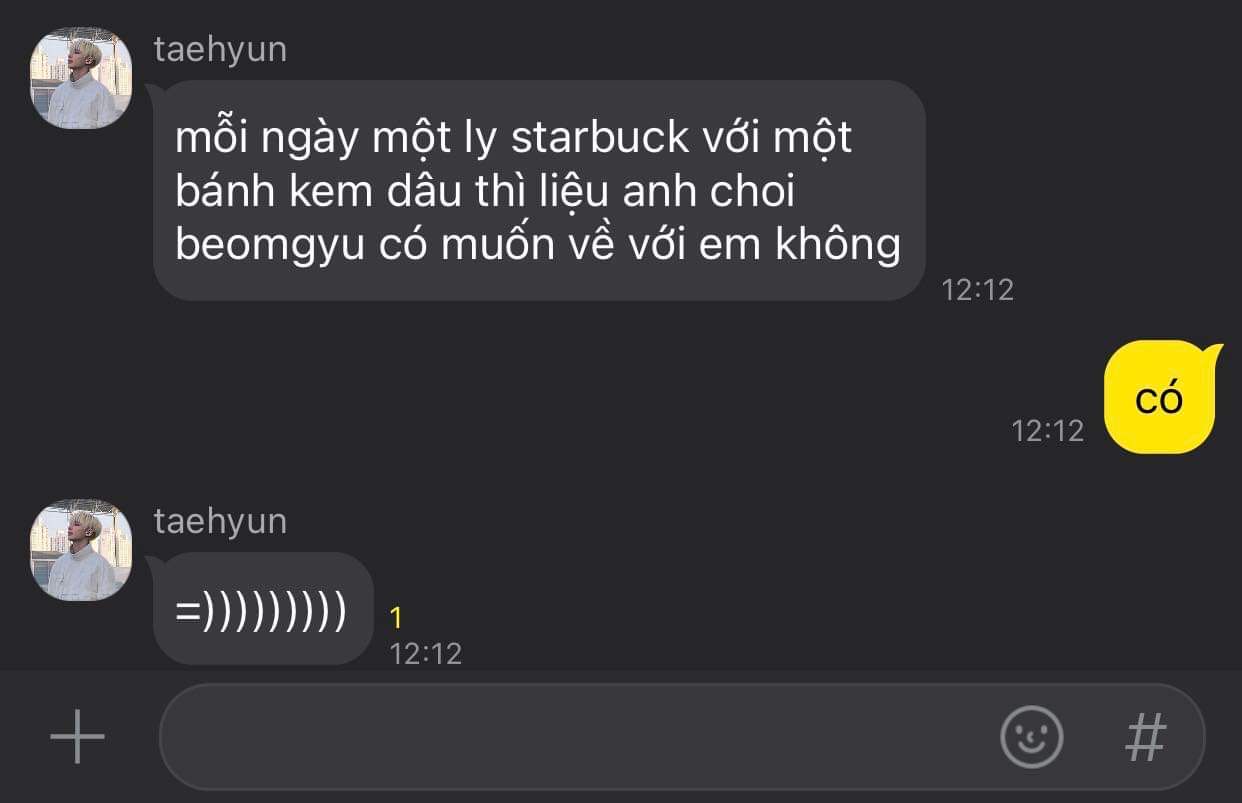
Task: Select the yellow "có" reply bubble
Action: [1160, 397]
